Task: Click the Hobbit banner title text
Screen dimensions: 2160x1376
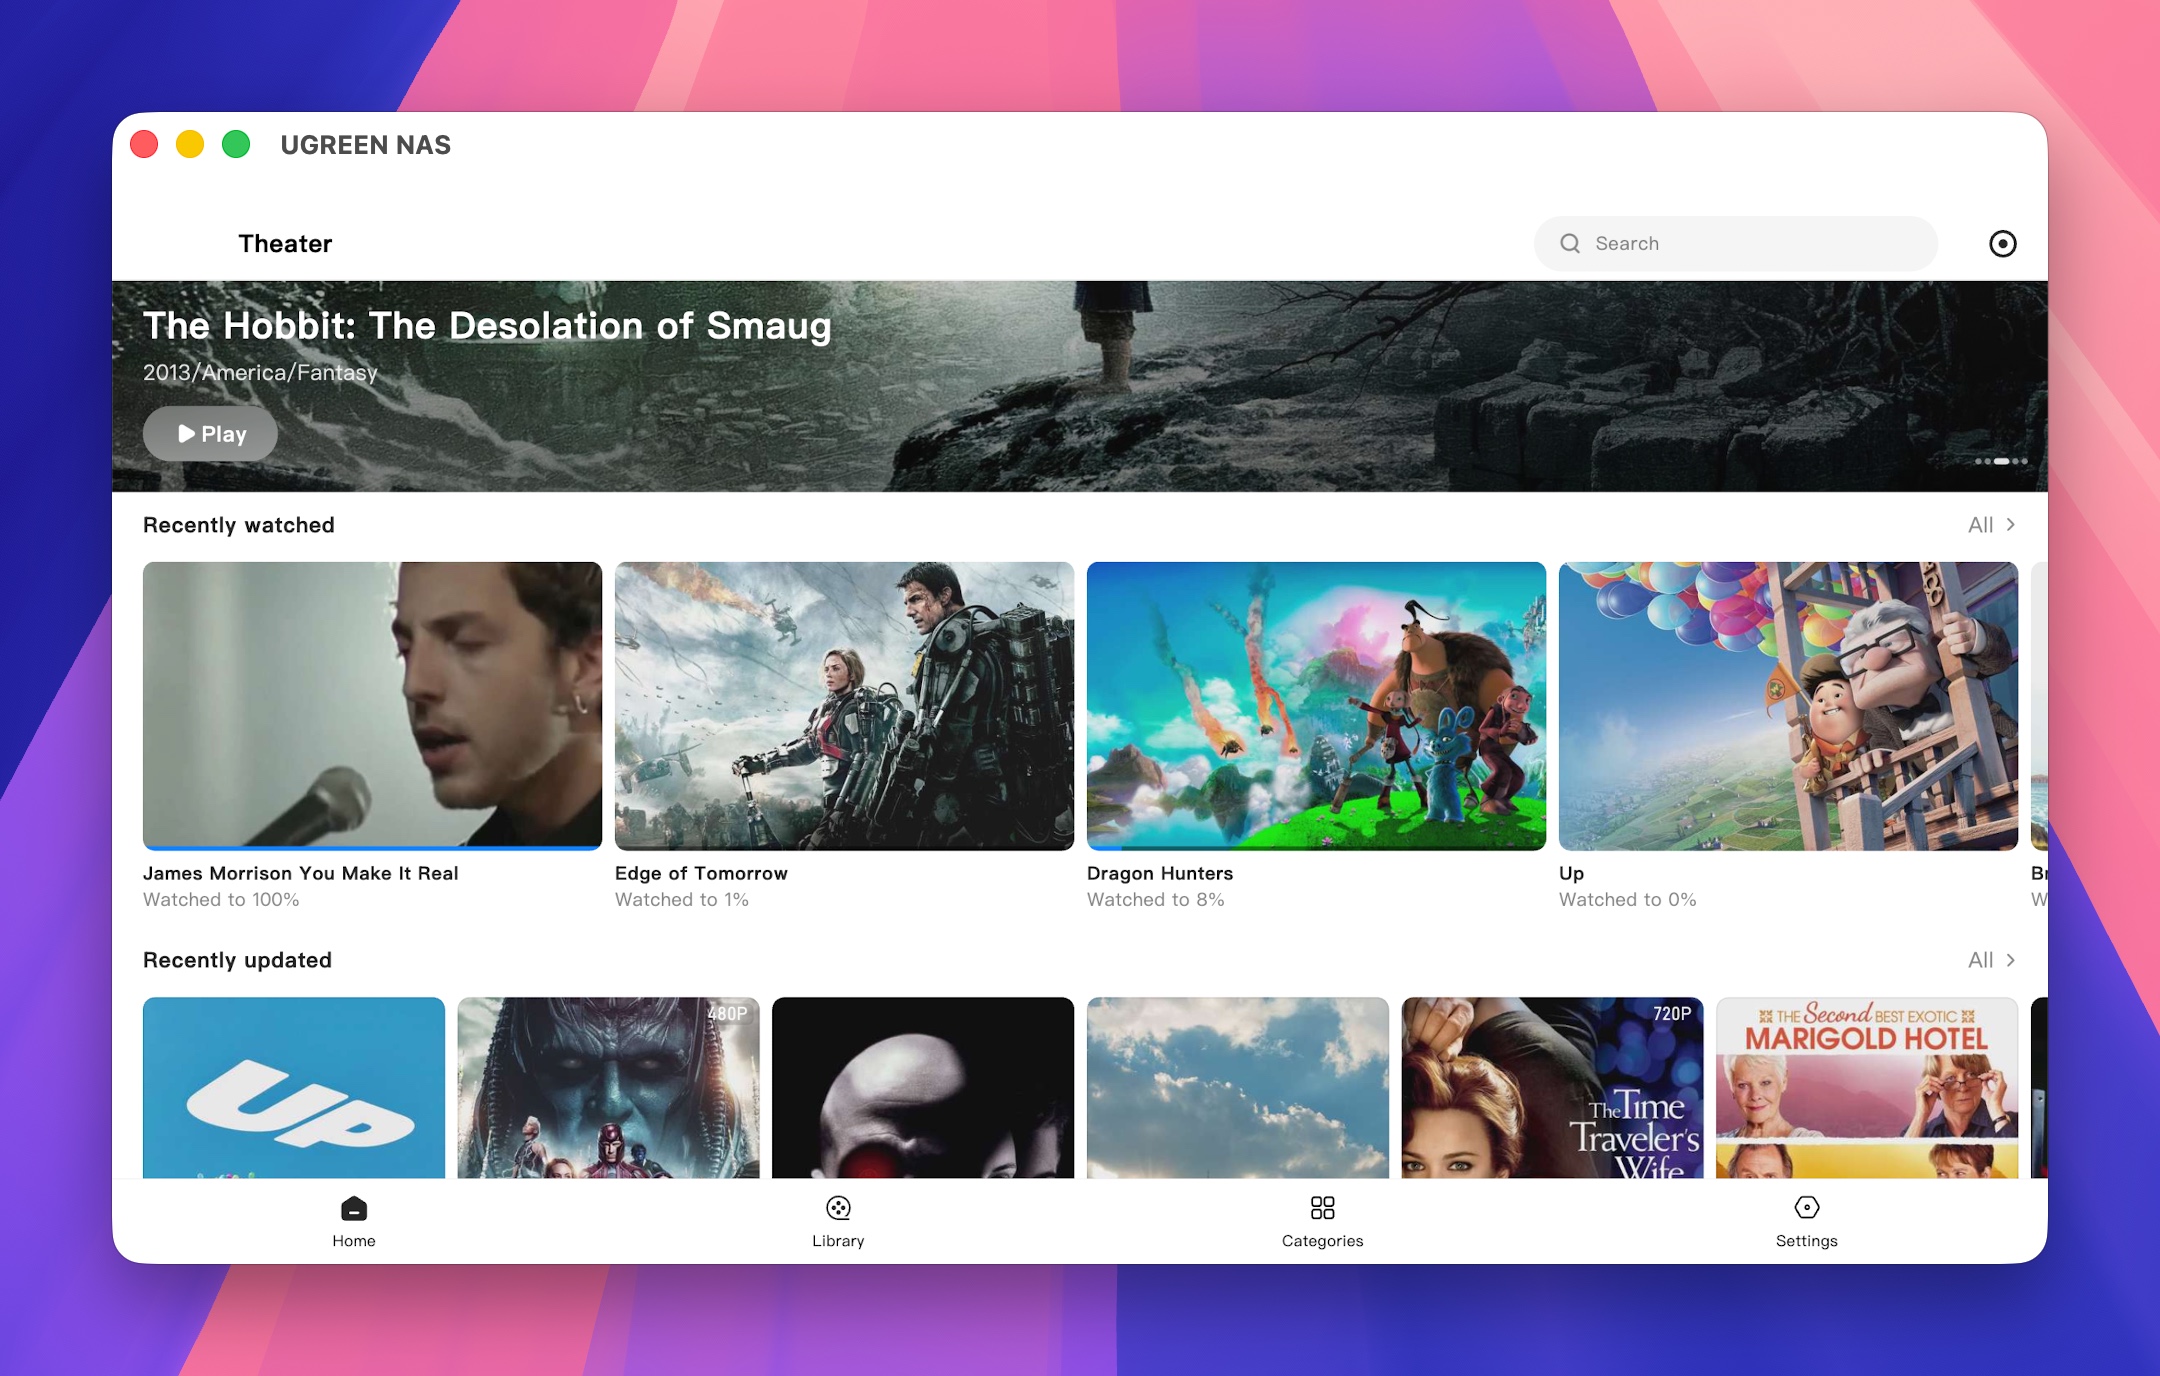Action: (x=487, y=326)
